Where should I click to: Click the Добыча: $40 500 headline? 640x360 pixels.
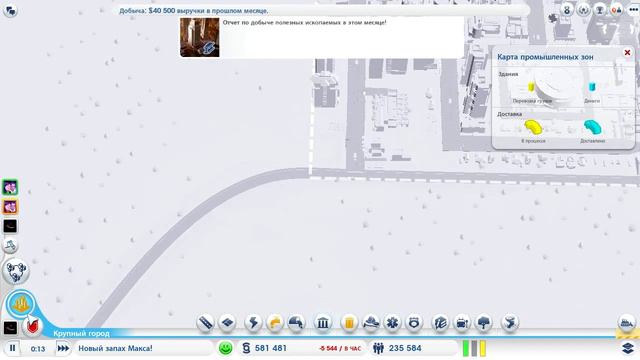194,11
